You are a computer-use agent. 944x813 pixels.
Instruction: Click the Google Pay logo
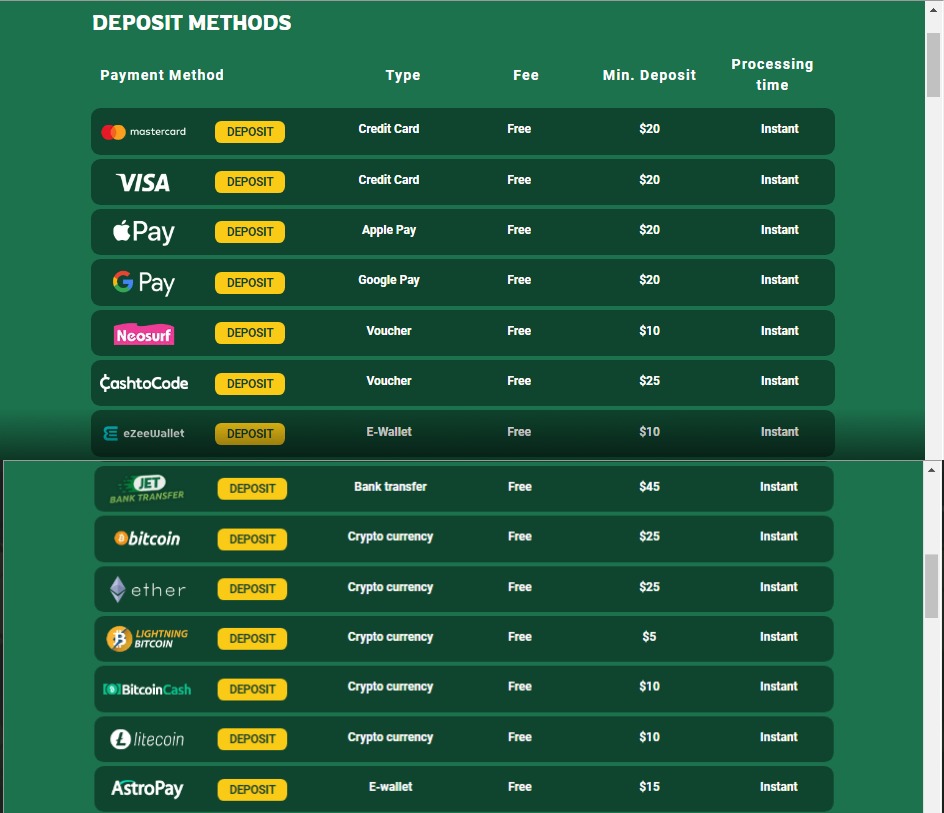[143, 283]
